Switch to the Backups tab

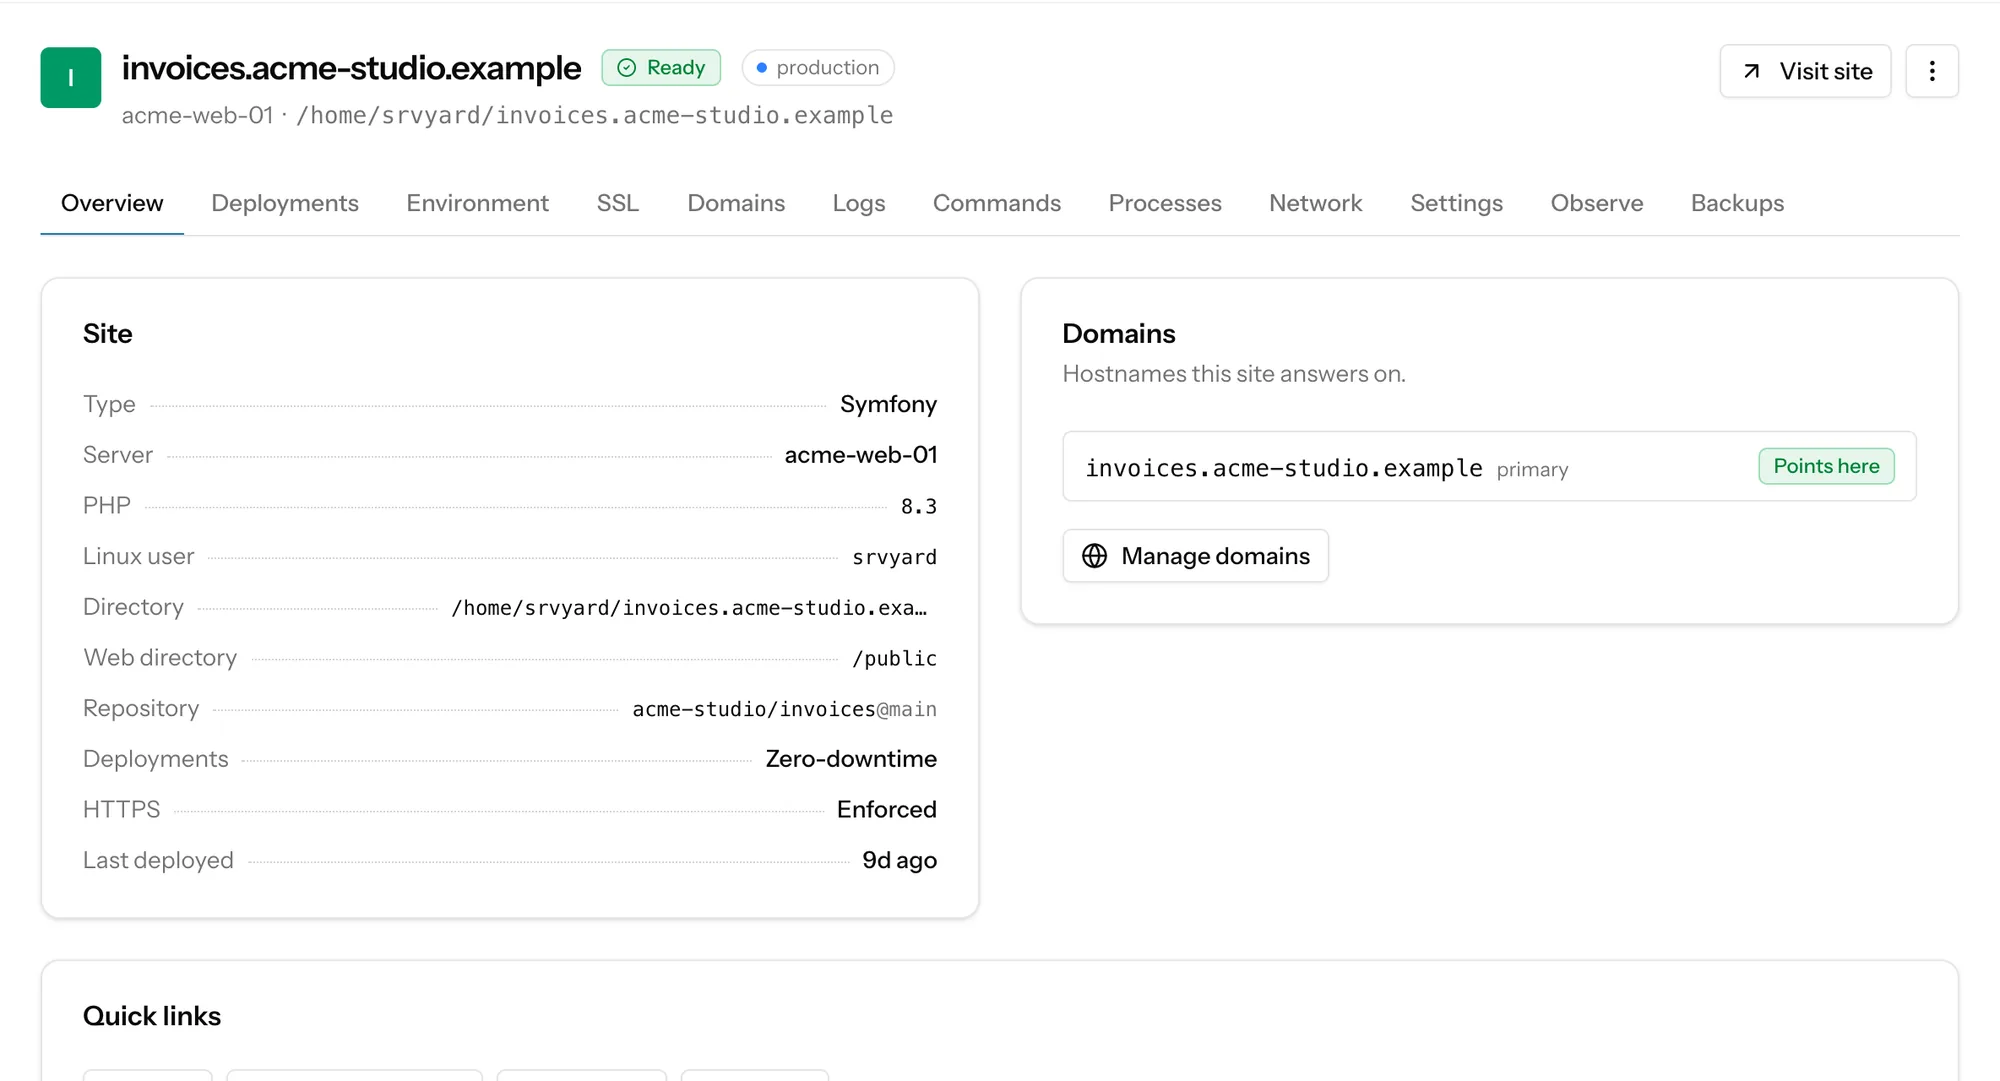point(1737,203)
